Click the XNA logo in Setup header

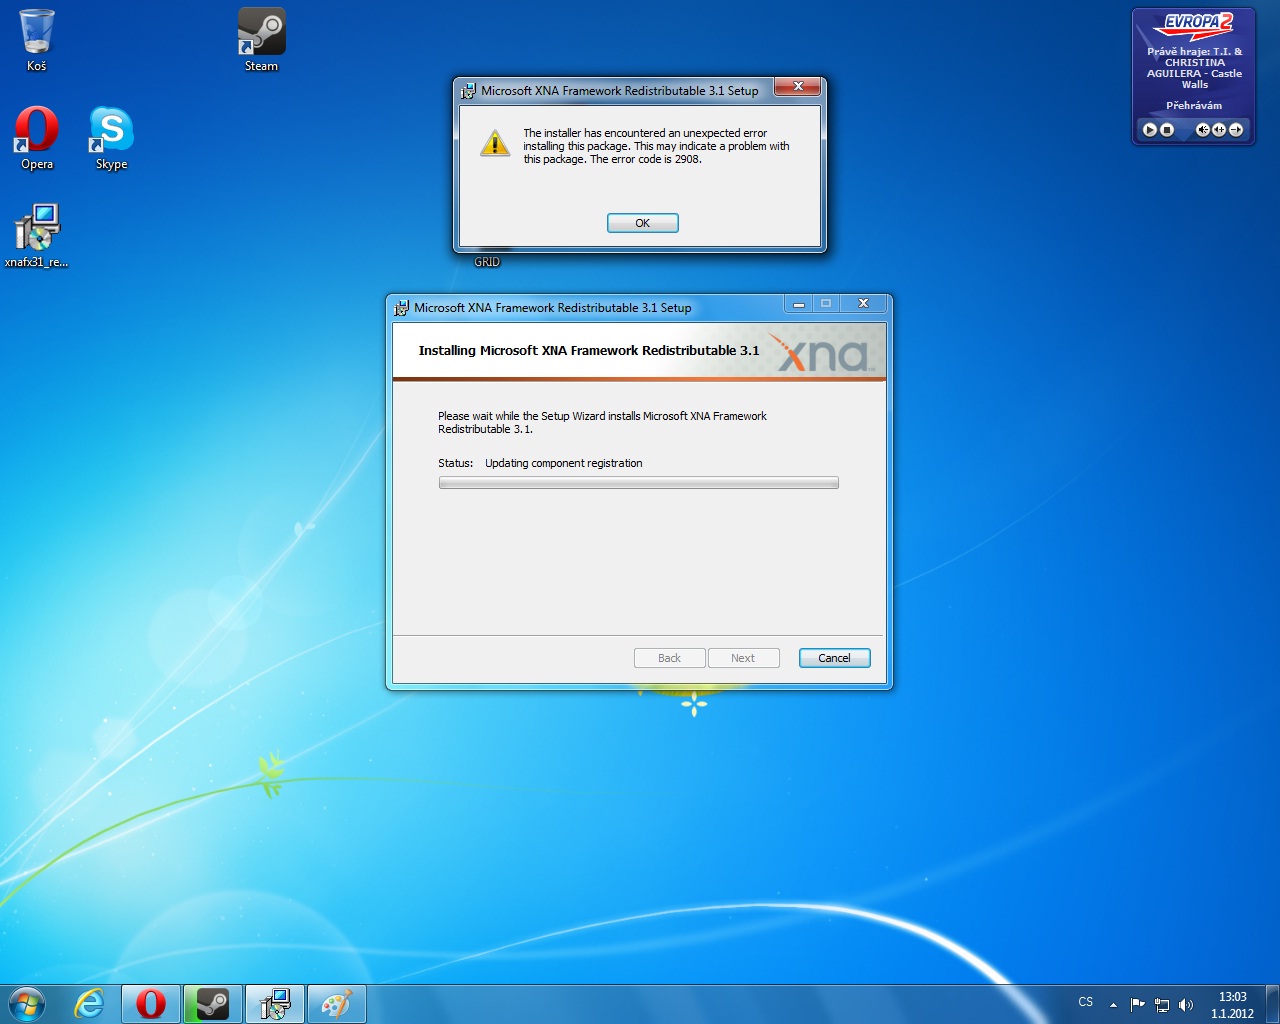pos(824,353)
